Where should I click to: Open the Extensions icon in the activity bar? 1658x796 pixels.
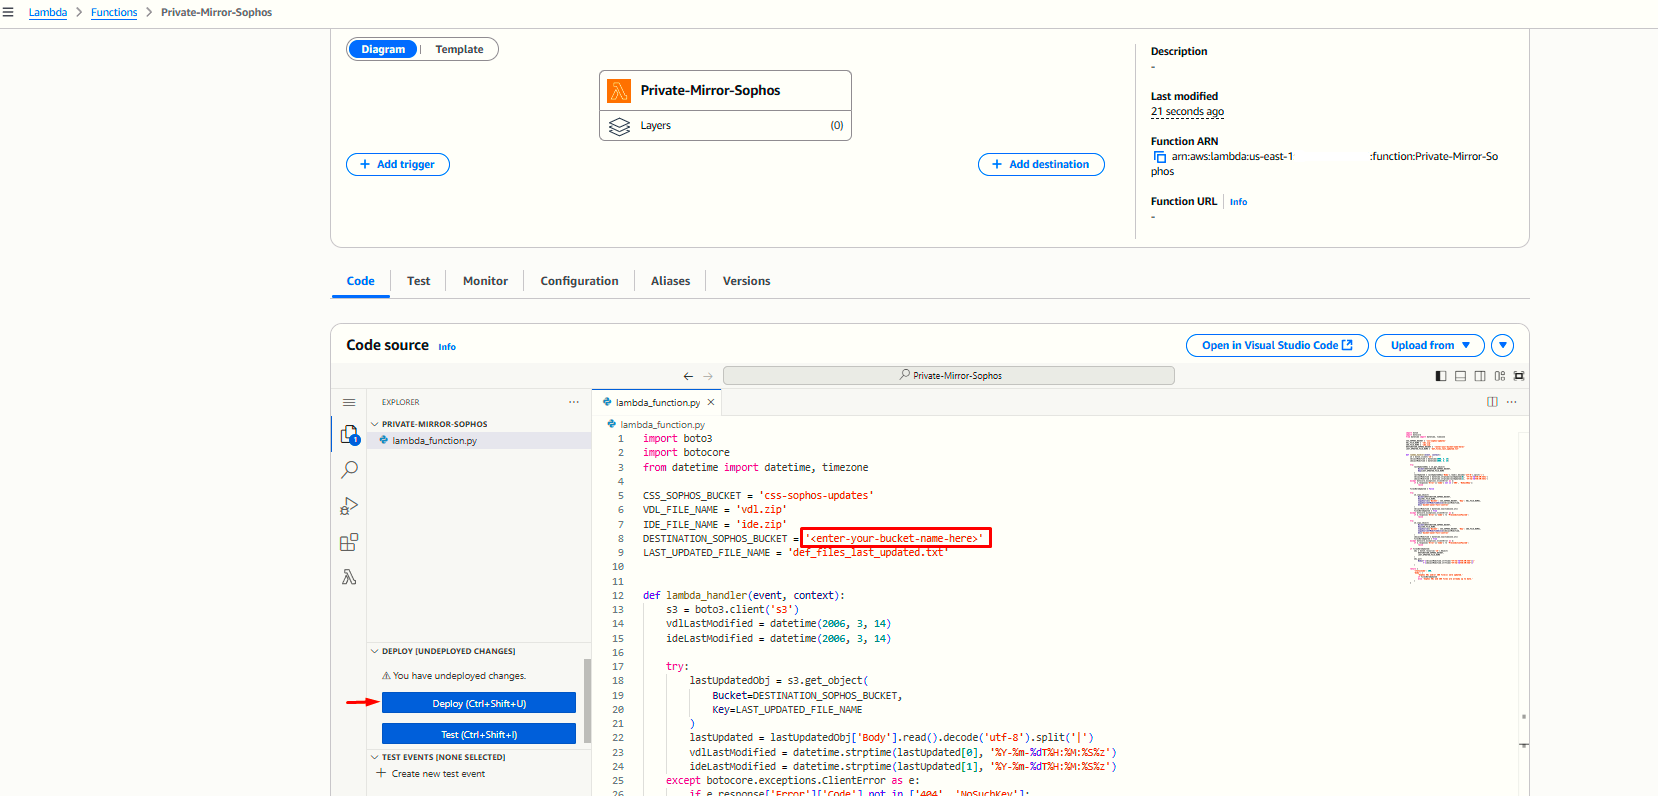pyautogui.click(x=349, y=542)
